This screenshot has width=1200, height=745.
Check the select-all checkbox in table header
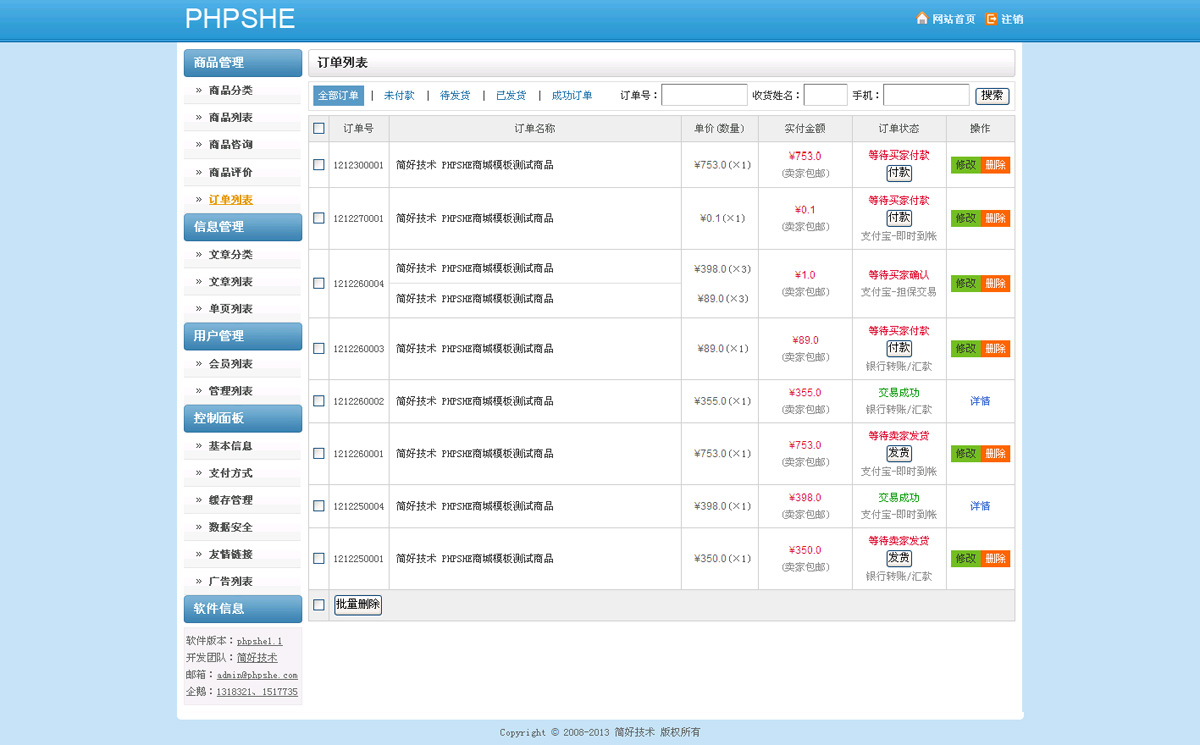point(318,128)
